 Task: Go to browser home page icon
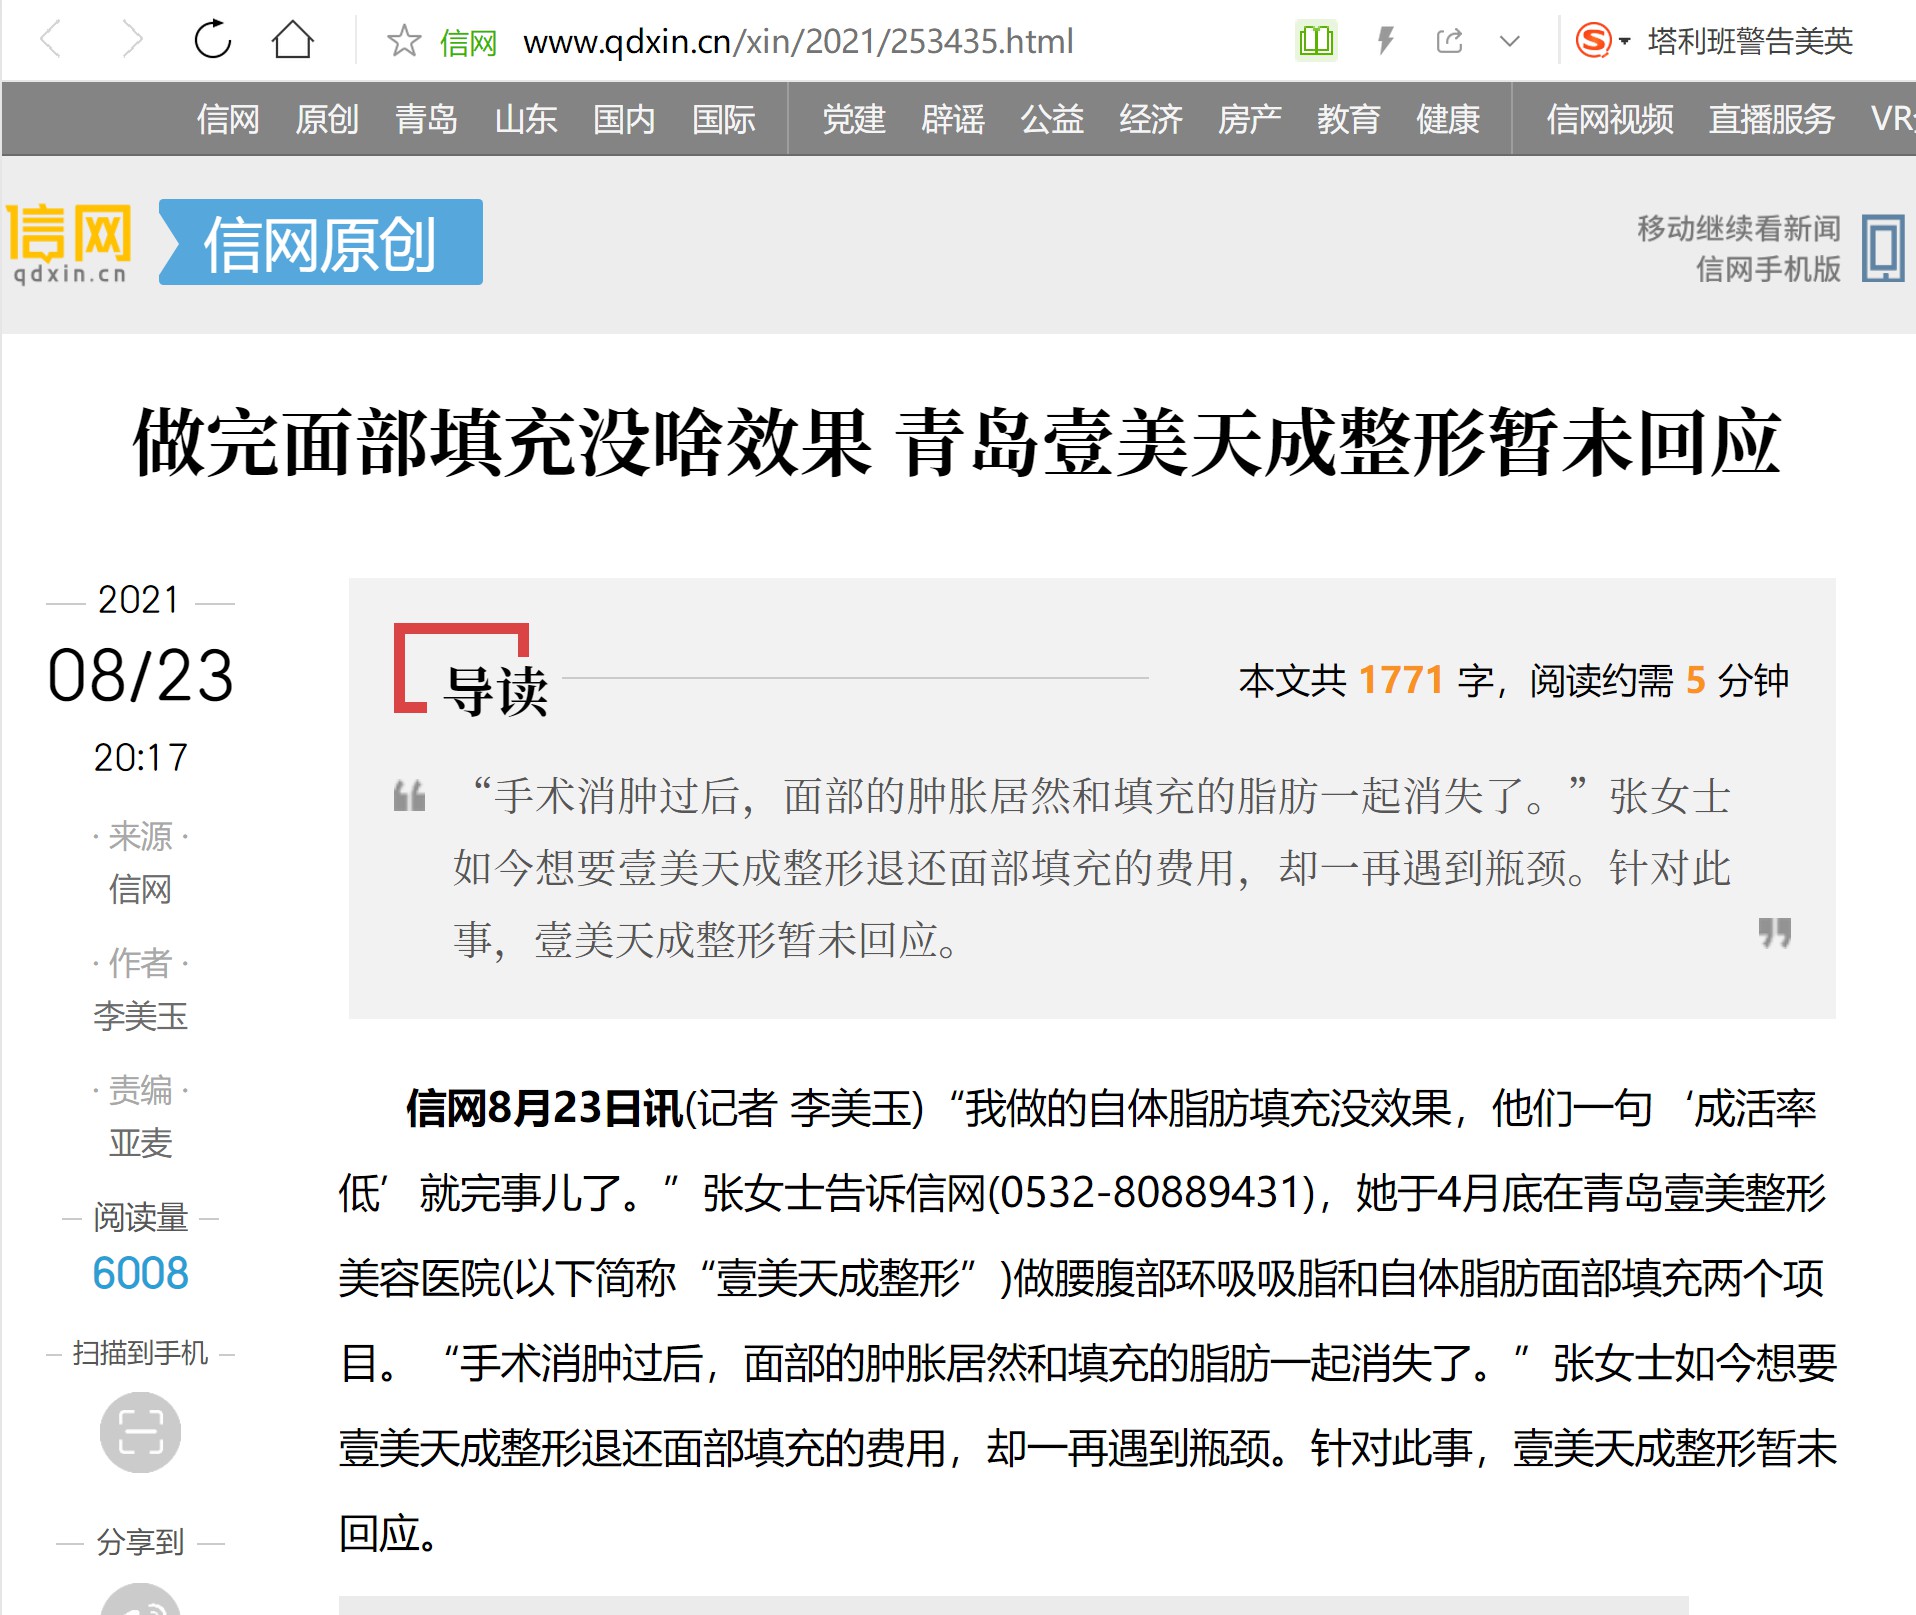point(292,40)
